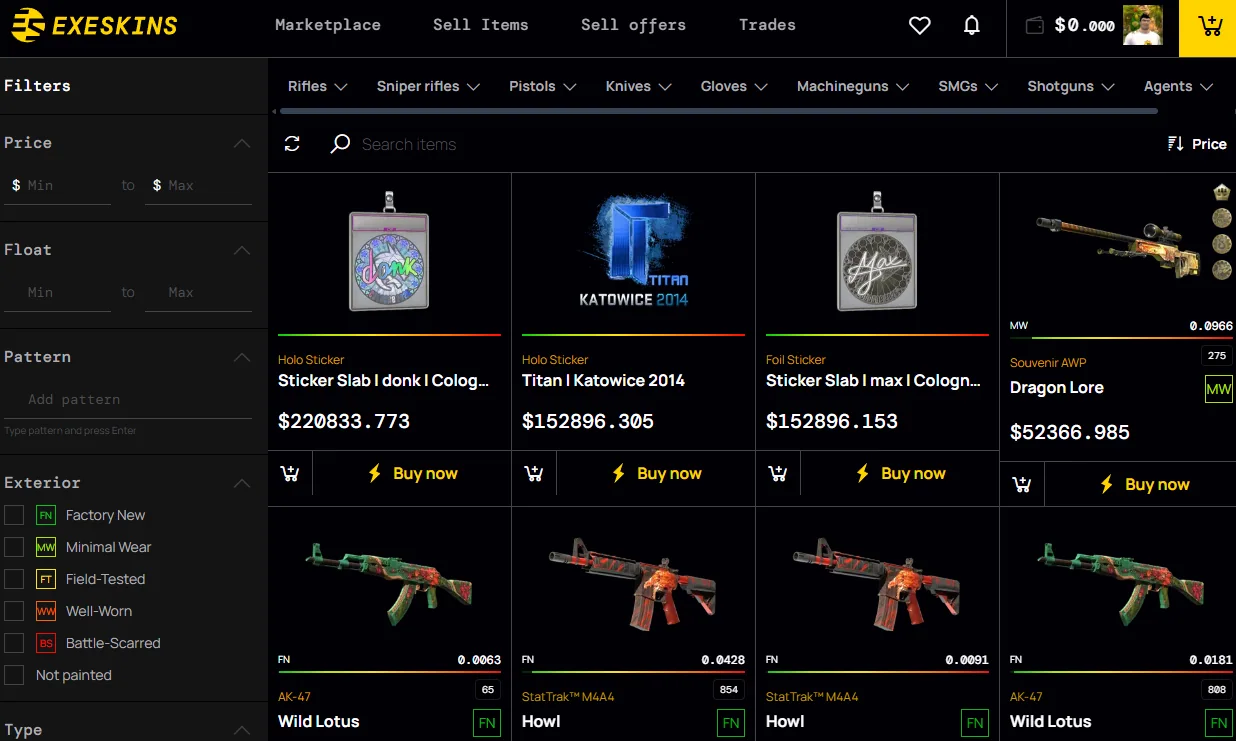Buy now Titan Katowice 2014

tap(656, 473)
